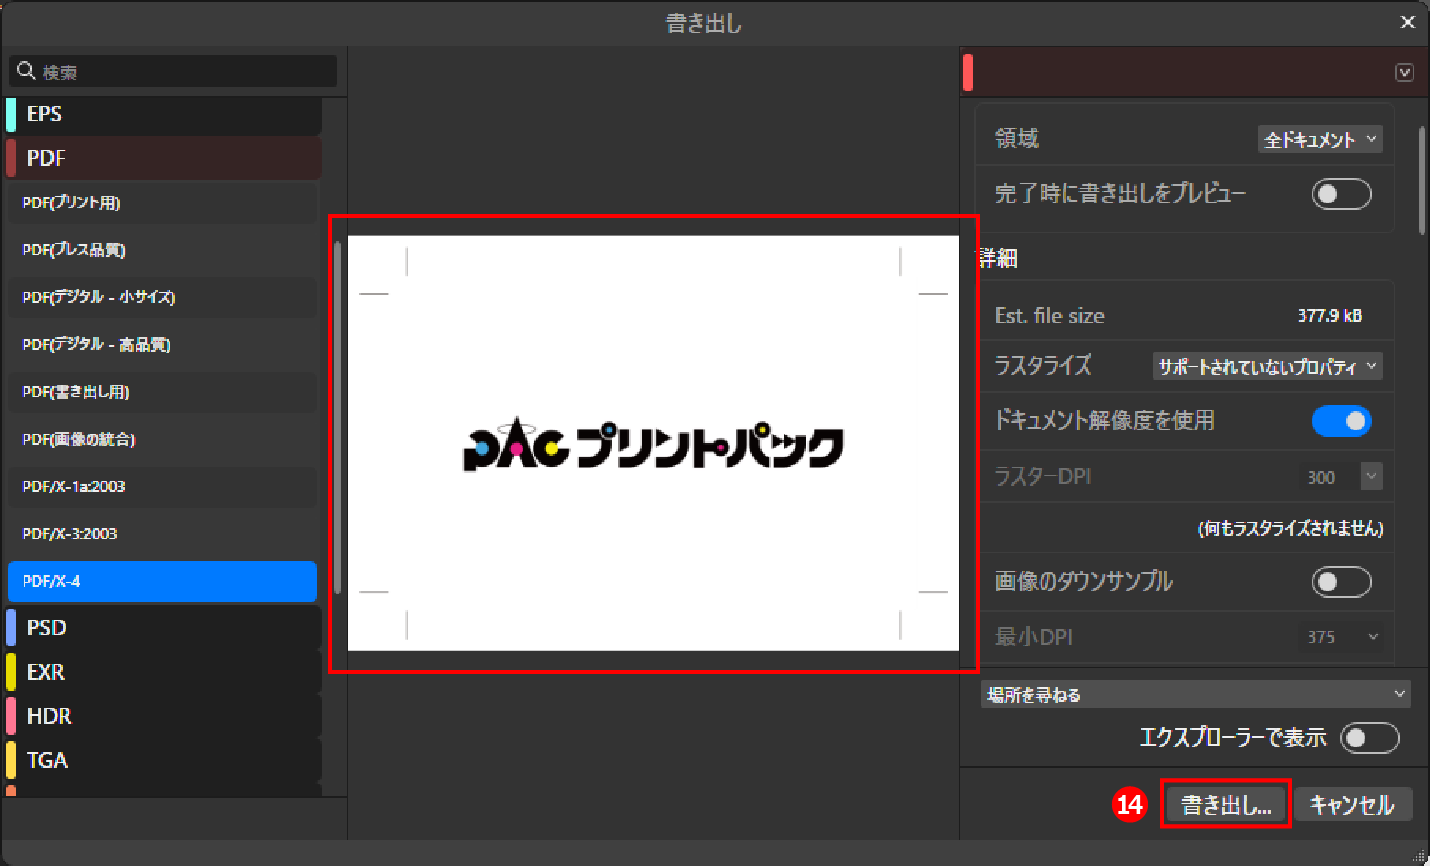Click the logo preview thumbnail
Image resolution: width=1430 pixels, height=866 pixels.
click(653, 443)
